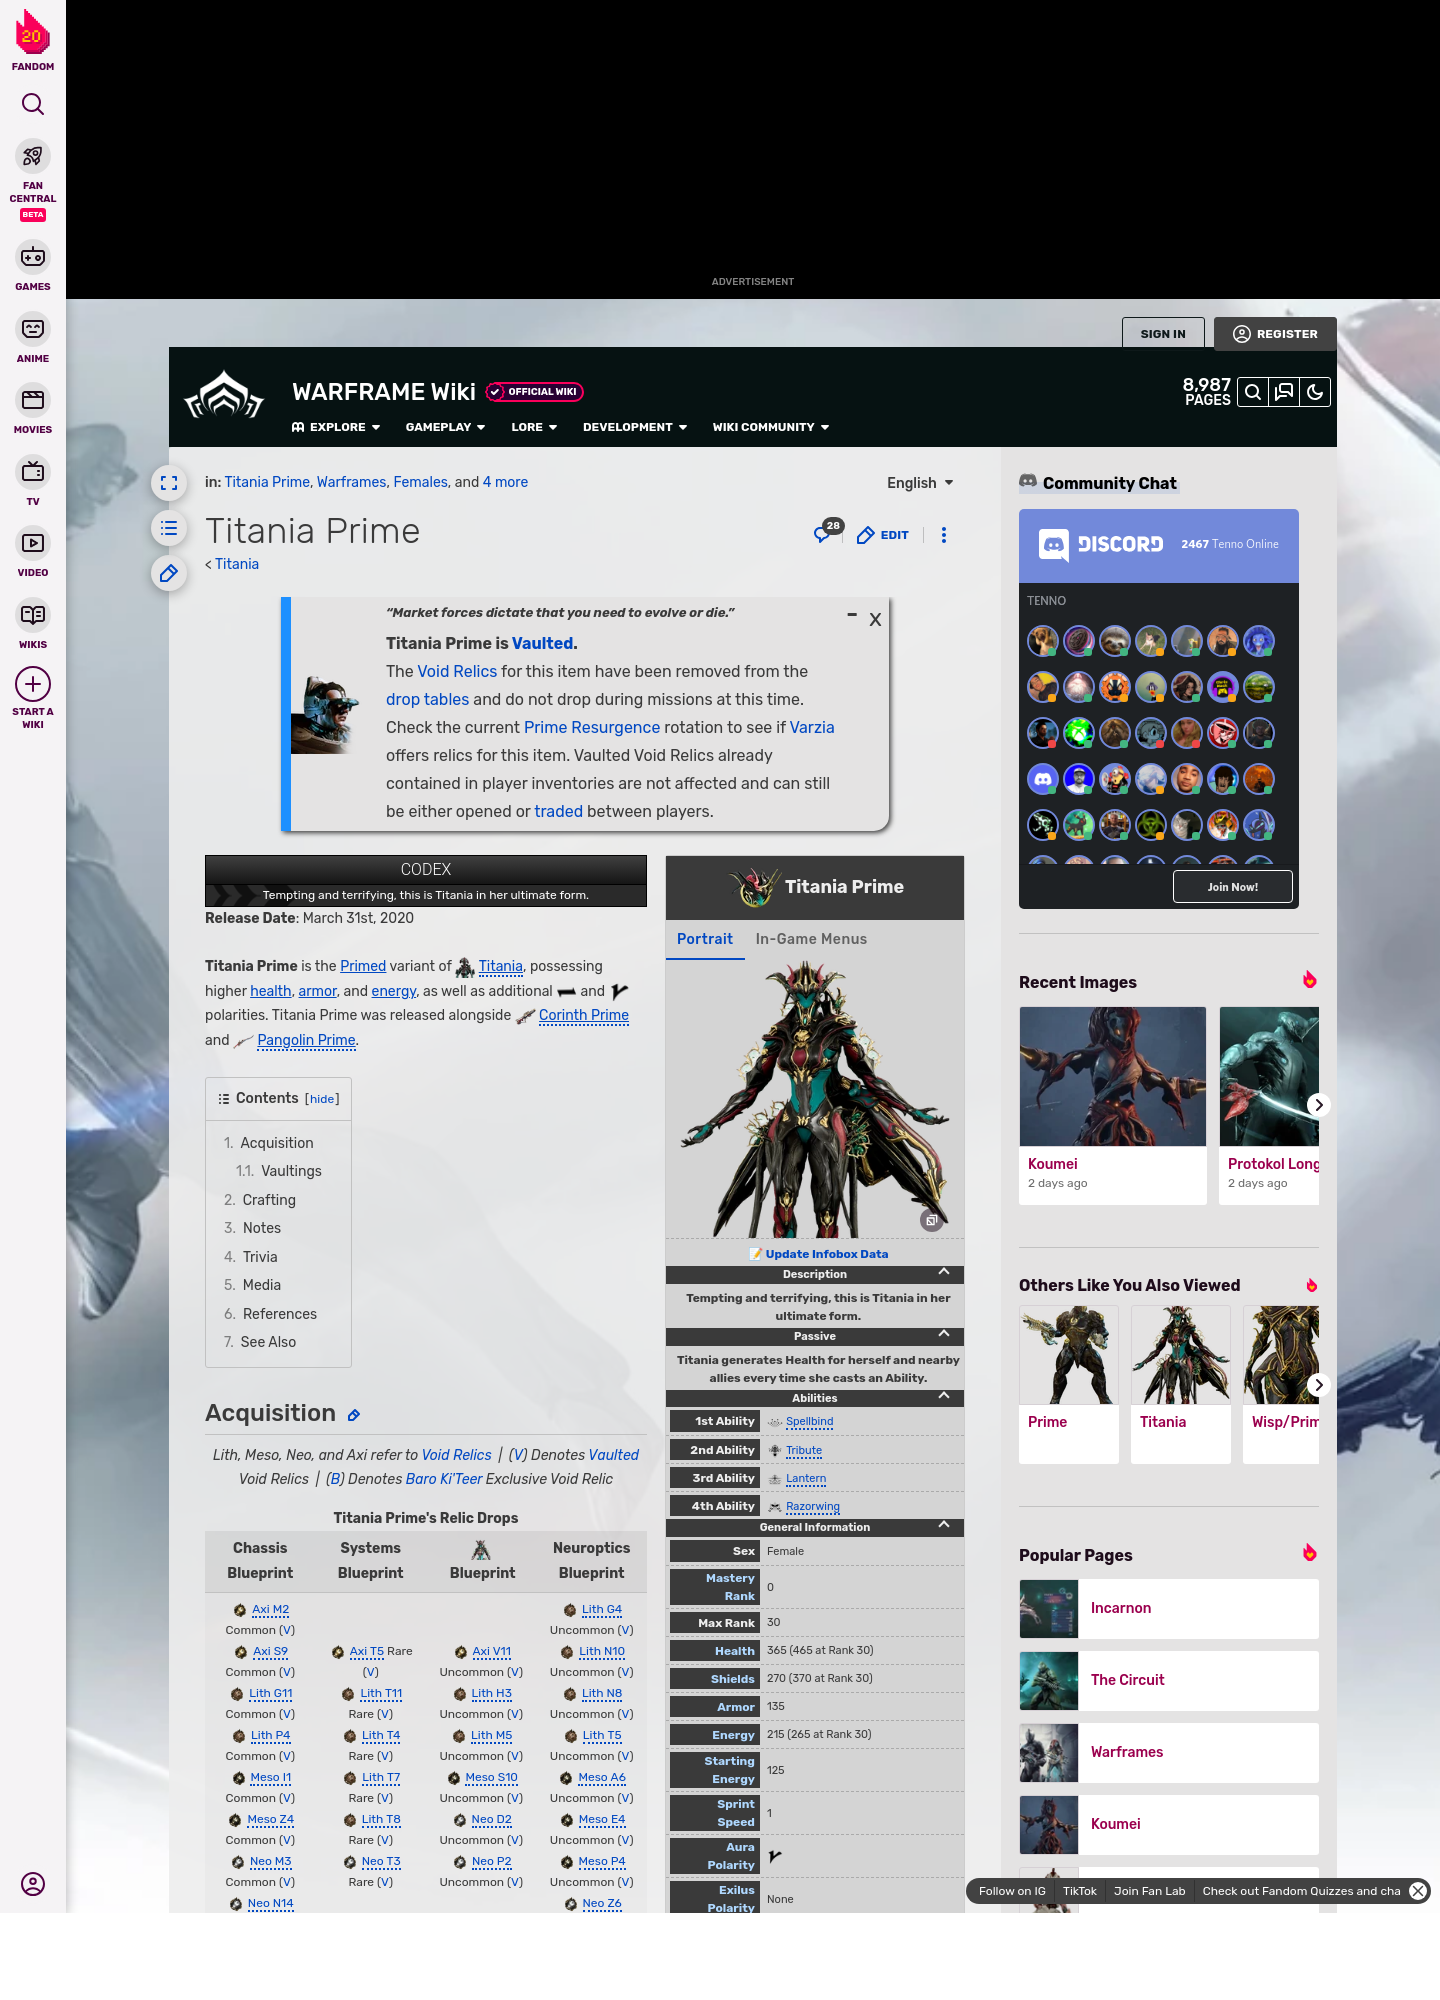Open the Development dropdown menu

click(x=635, y=427)
